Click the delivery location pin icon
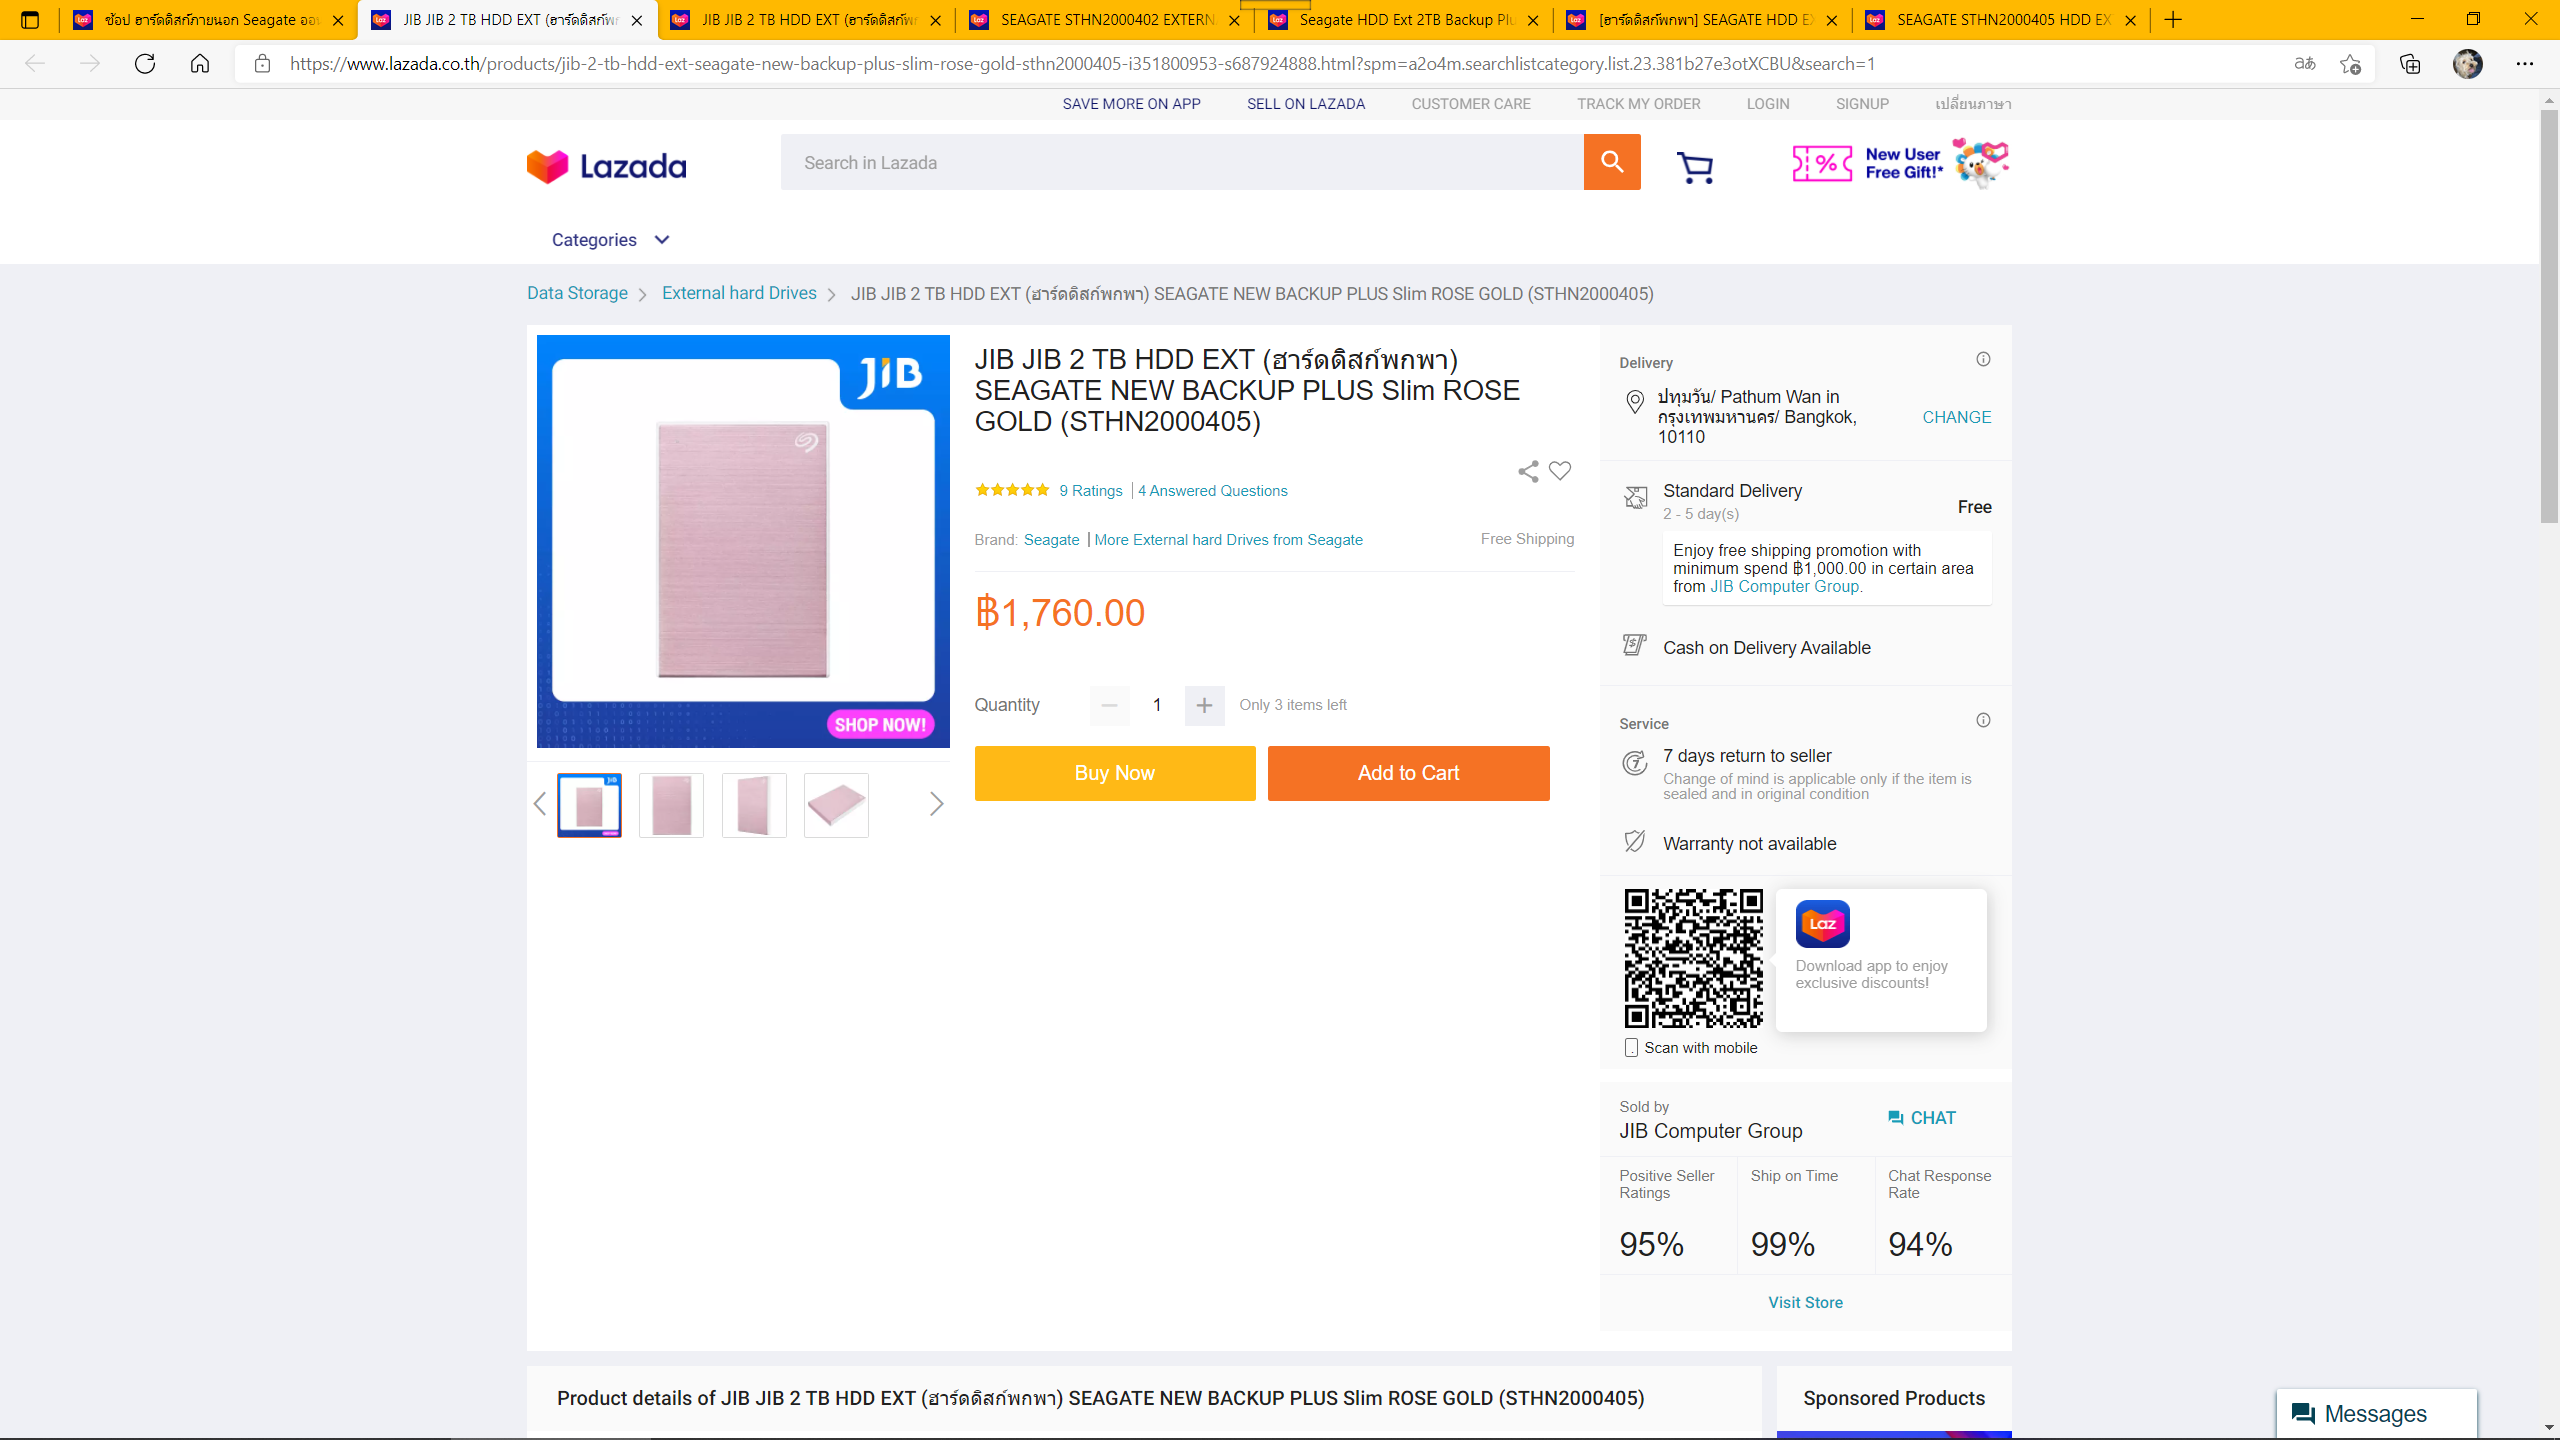 click(1635, 403)
